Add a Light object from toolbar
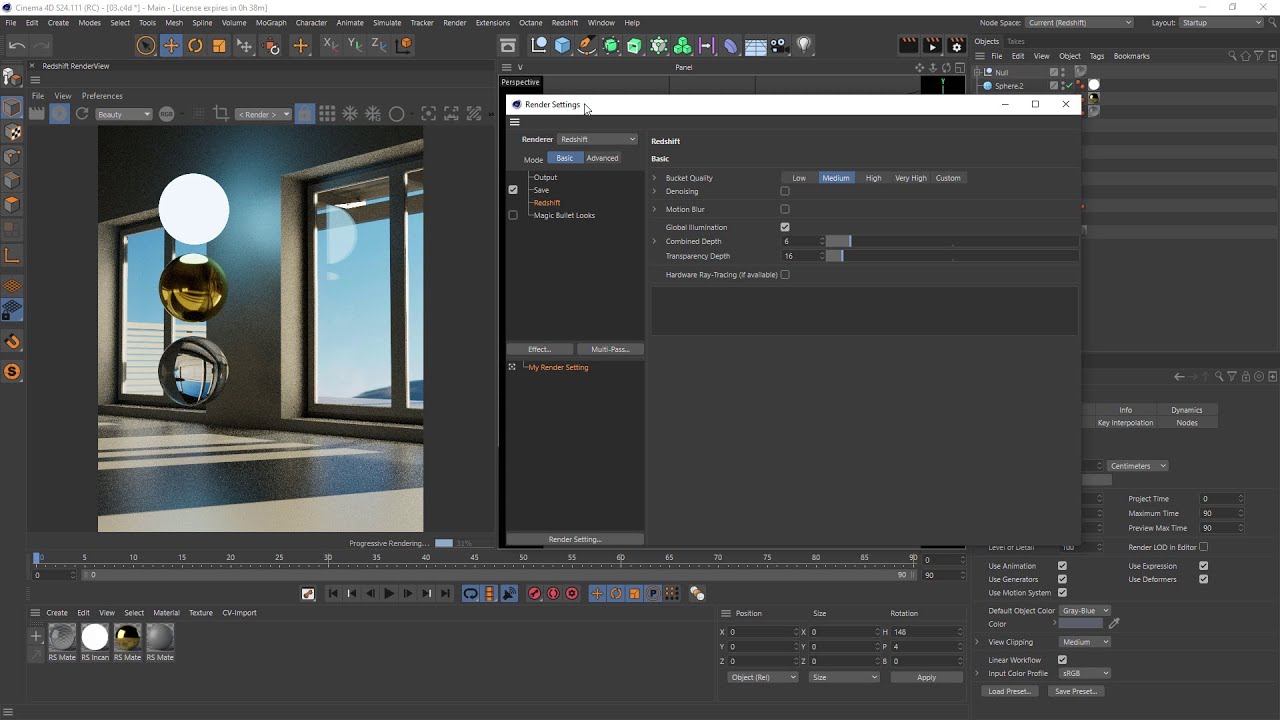This screenshot has width=1280, height=720. tap(803, 45)
